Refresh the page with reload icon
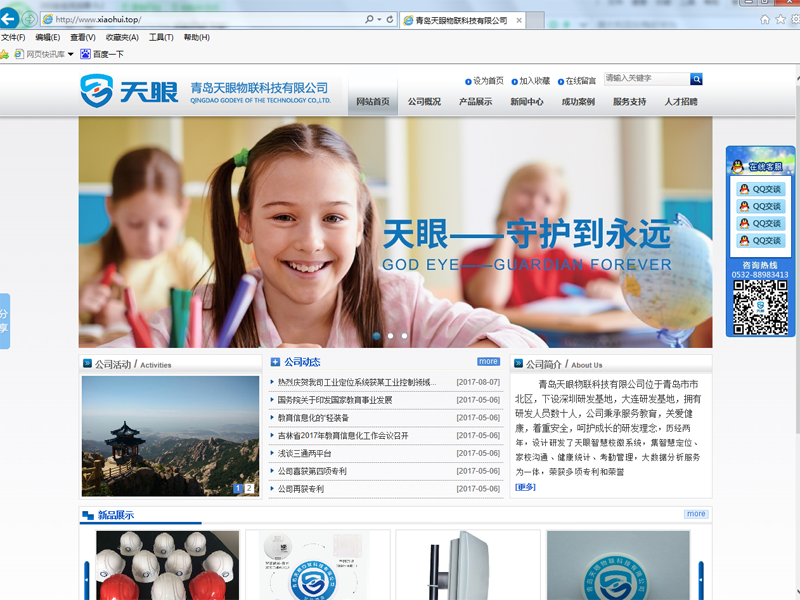This screenshot has width=800, height=600. (390, 19)
